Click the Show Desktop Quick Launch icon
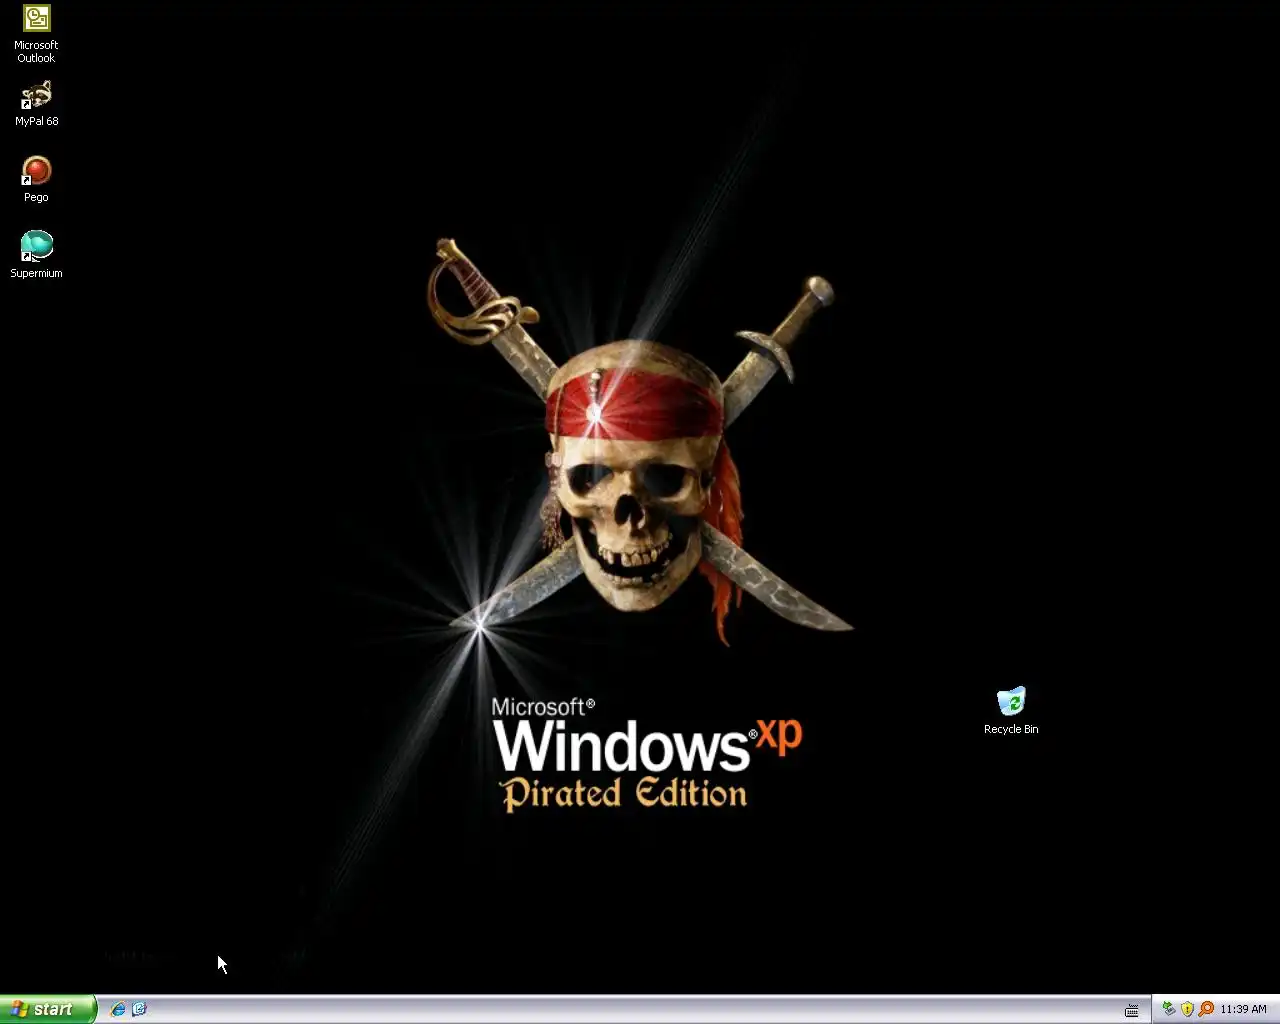 (139, 1009)
